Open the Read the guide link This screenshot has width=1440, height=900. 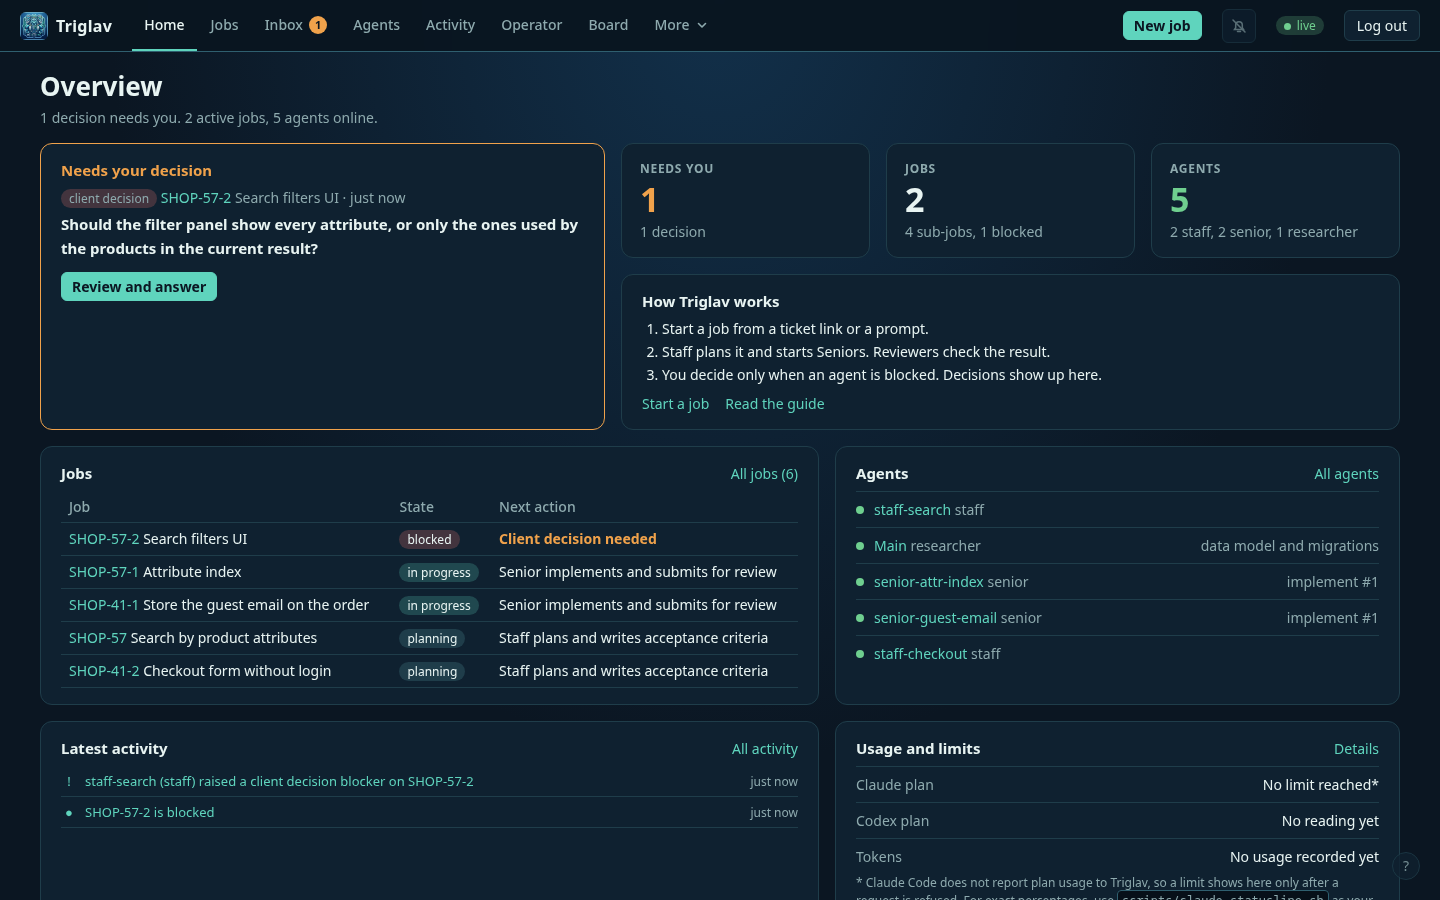coord(775,404)
